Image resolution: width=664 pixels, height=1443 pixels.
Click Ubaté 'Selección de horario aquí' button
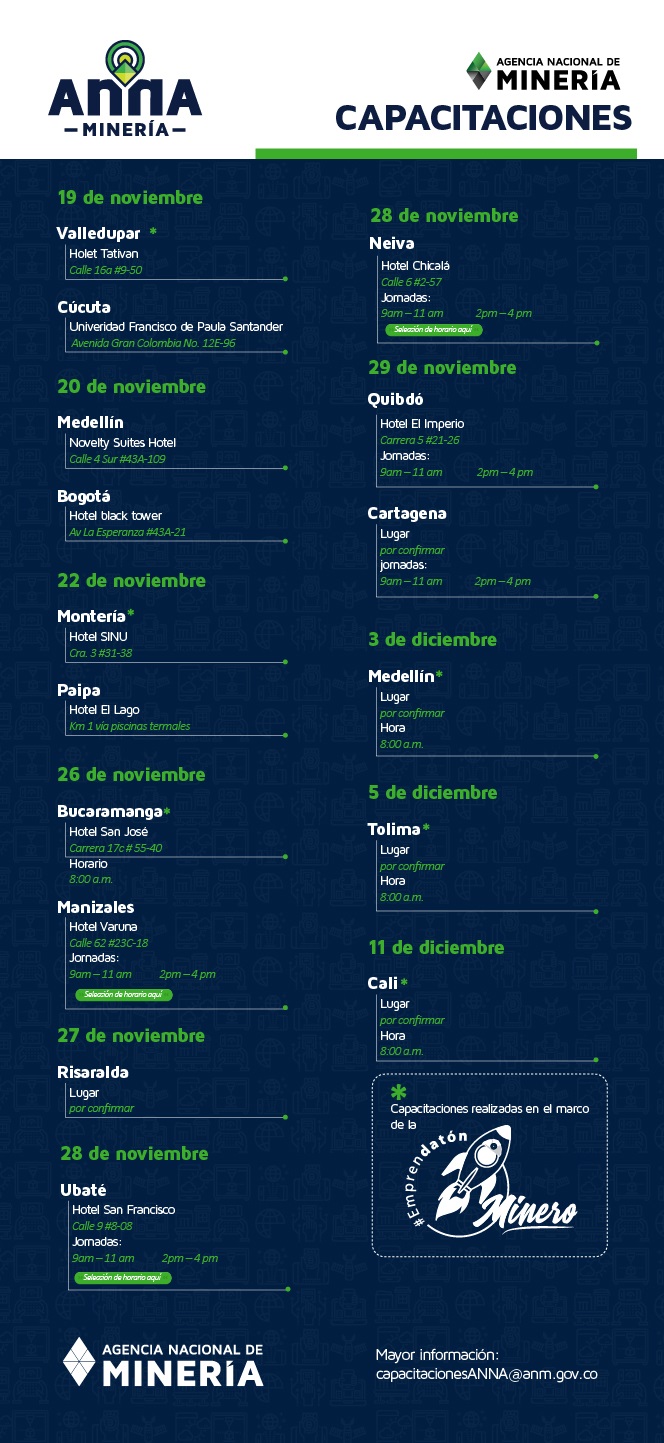tap(123, 1278)
